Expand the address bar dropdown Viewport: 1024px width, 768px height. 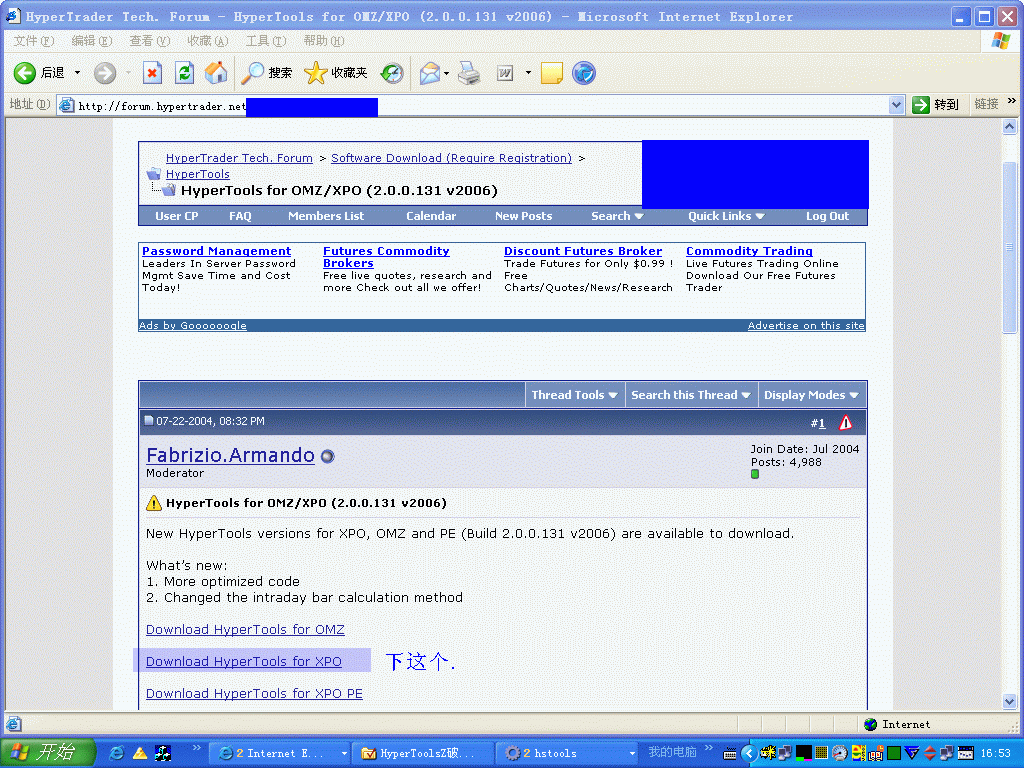click(896, 104)
